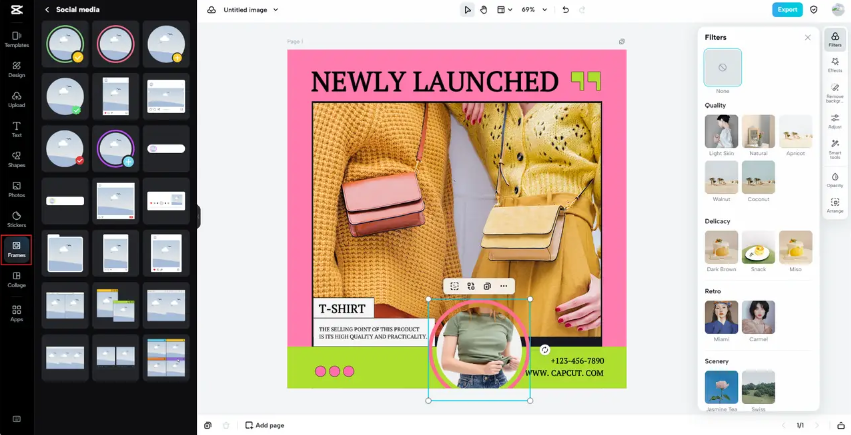This screenshot has width=851, height=435.
Task: Open the Templates panel in sidebar
Action: (16, 40)
